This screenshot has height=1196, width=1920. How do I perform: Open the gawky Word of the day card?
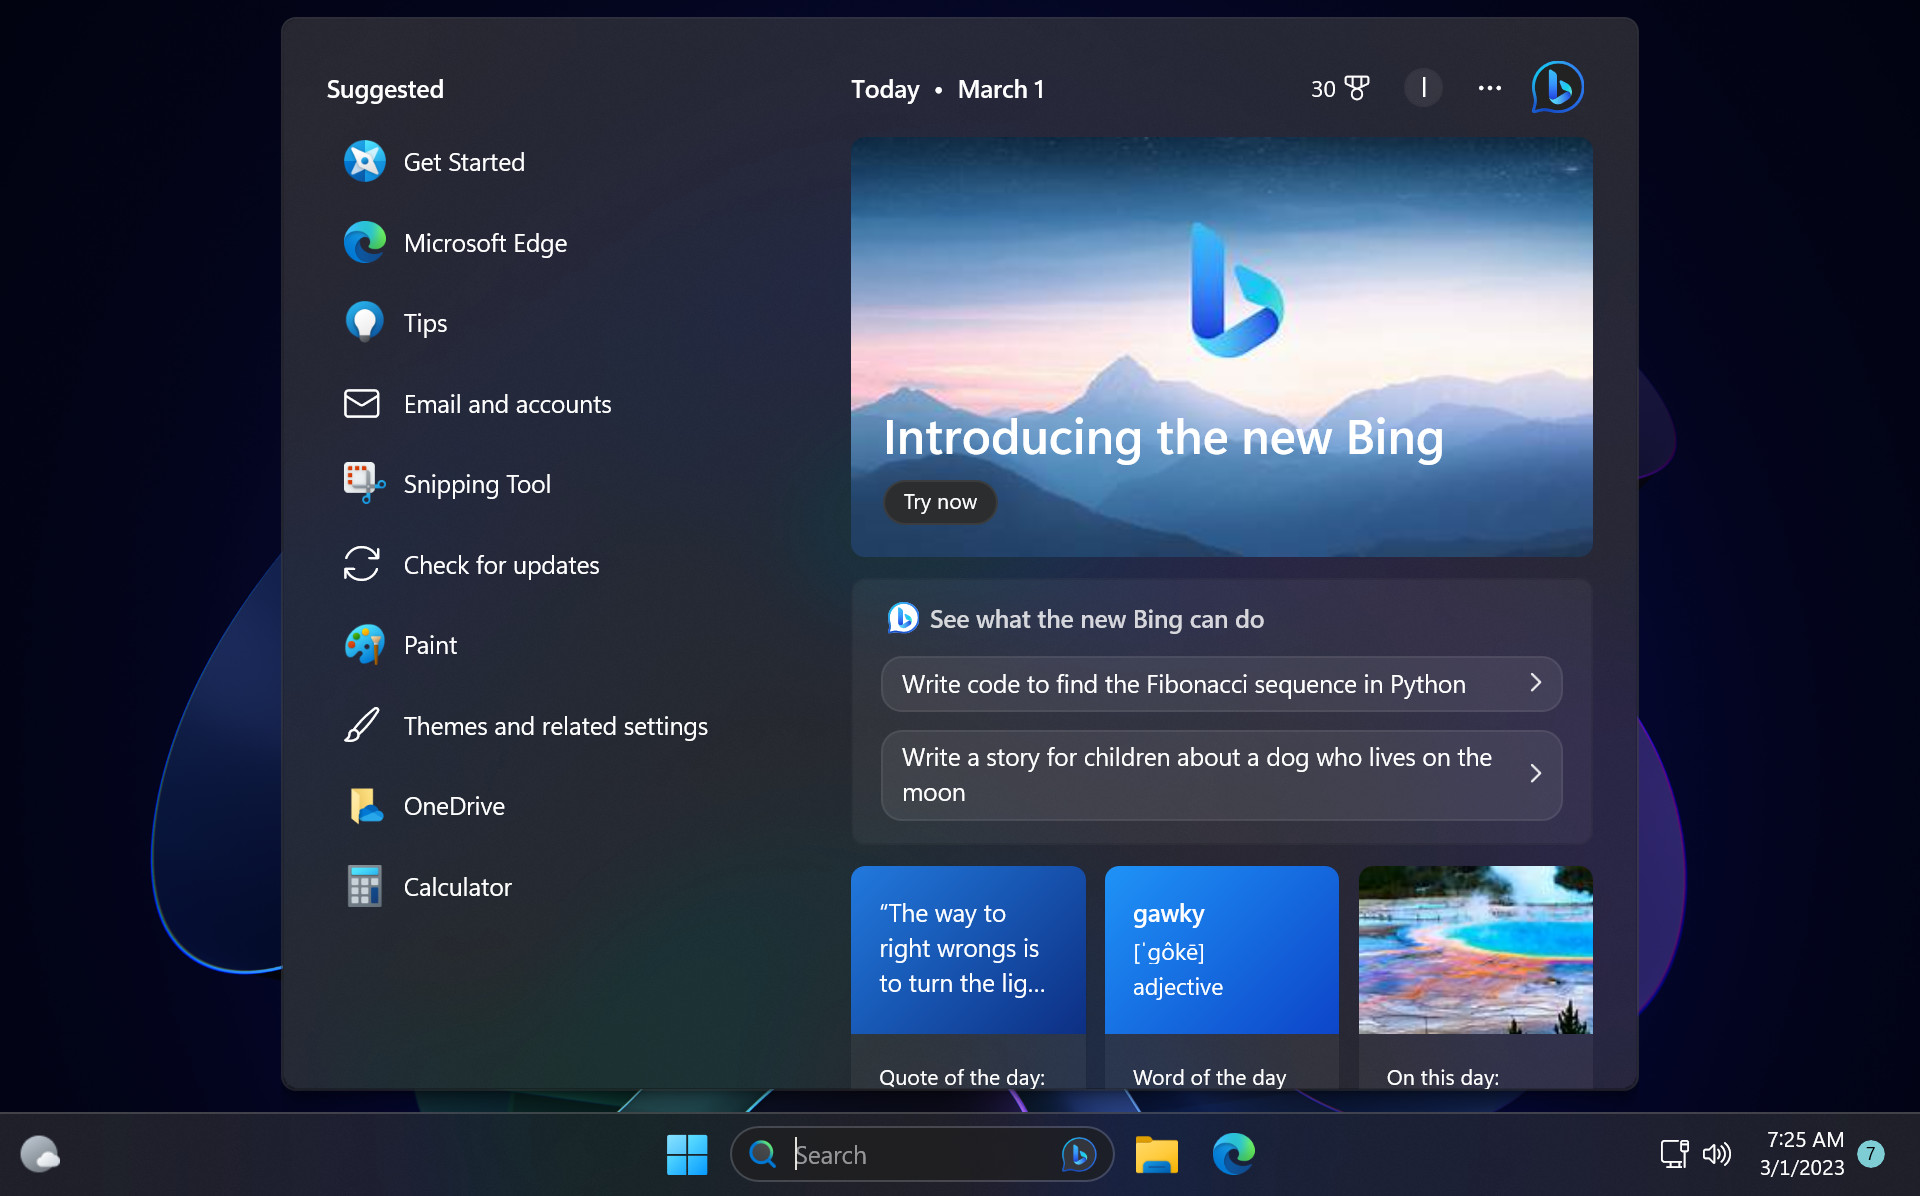[x=1221, y=977]
